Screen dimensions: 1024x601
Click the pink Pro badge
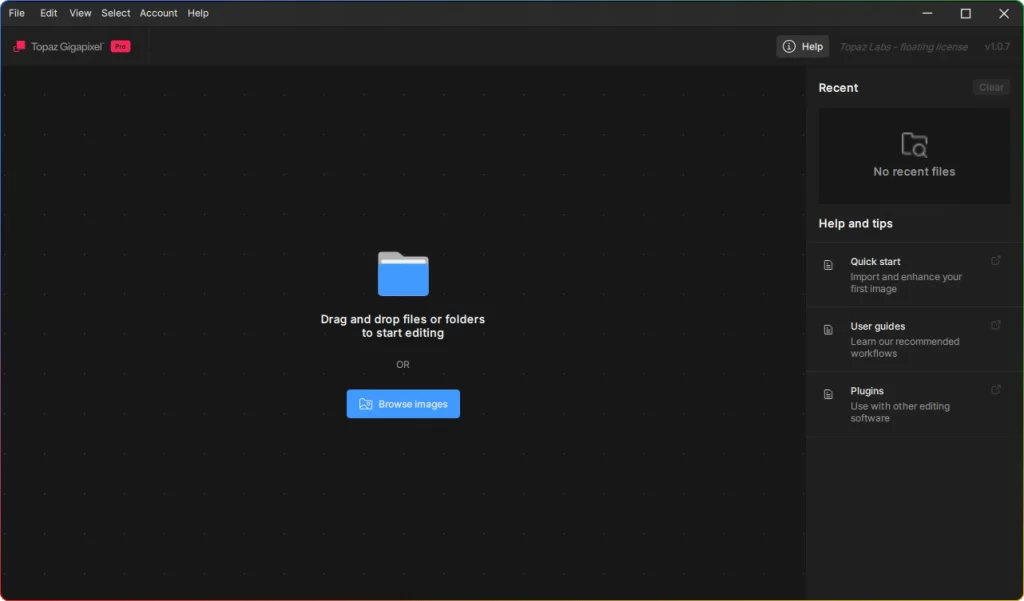click(120, 46)
